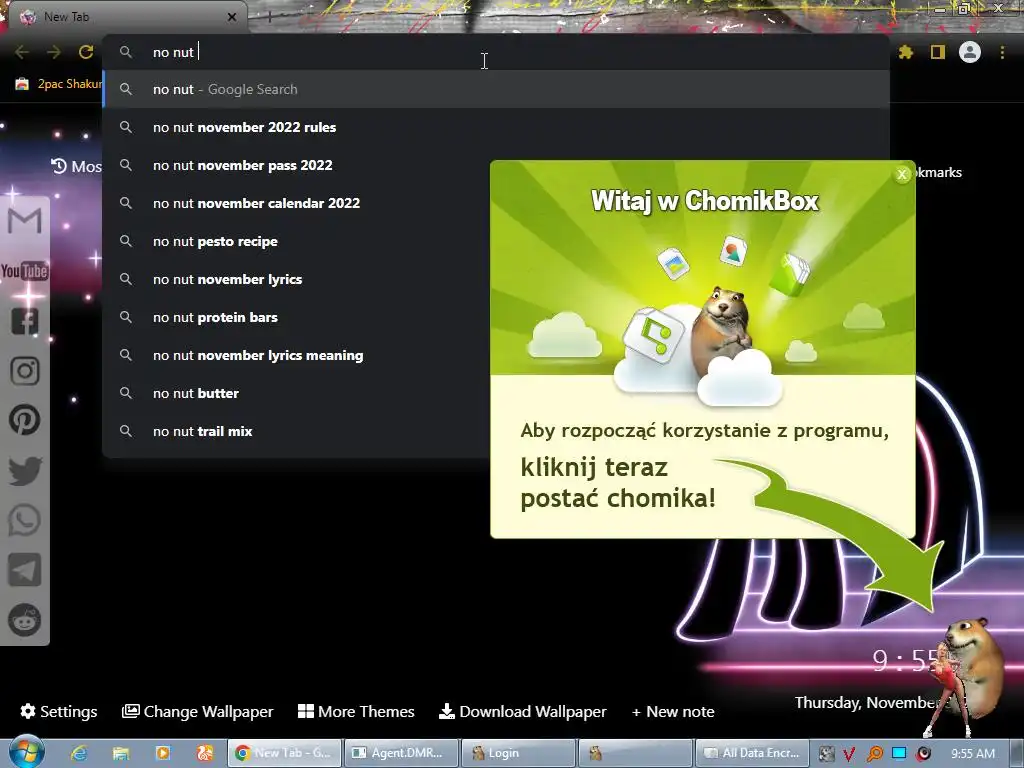Screen dimensions: 1024x768
Task: Open the Reddit shortcut in the sidebar
Action: 25,620
